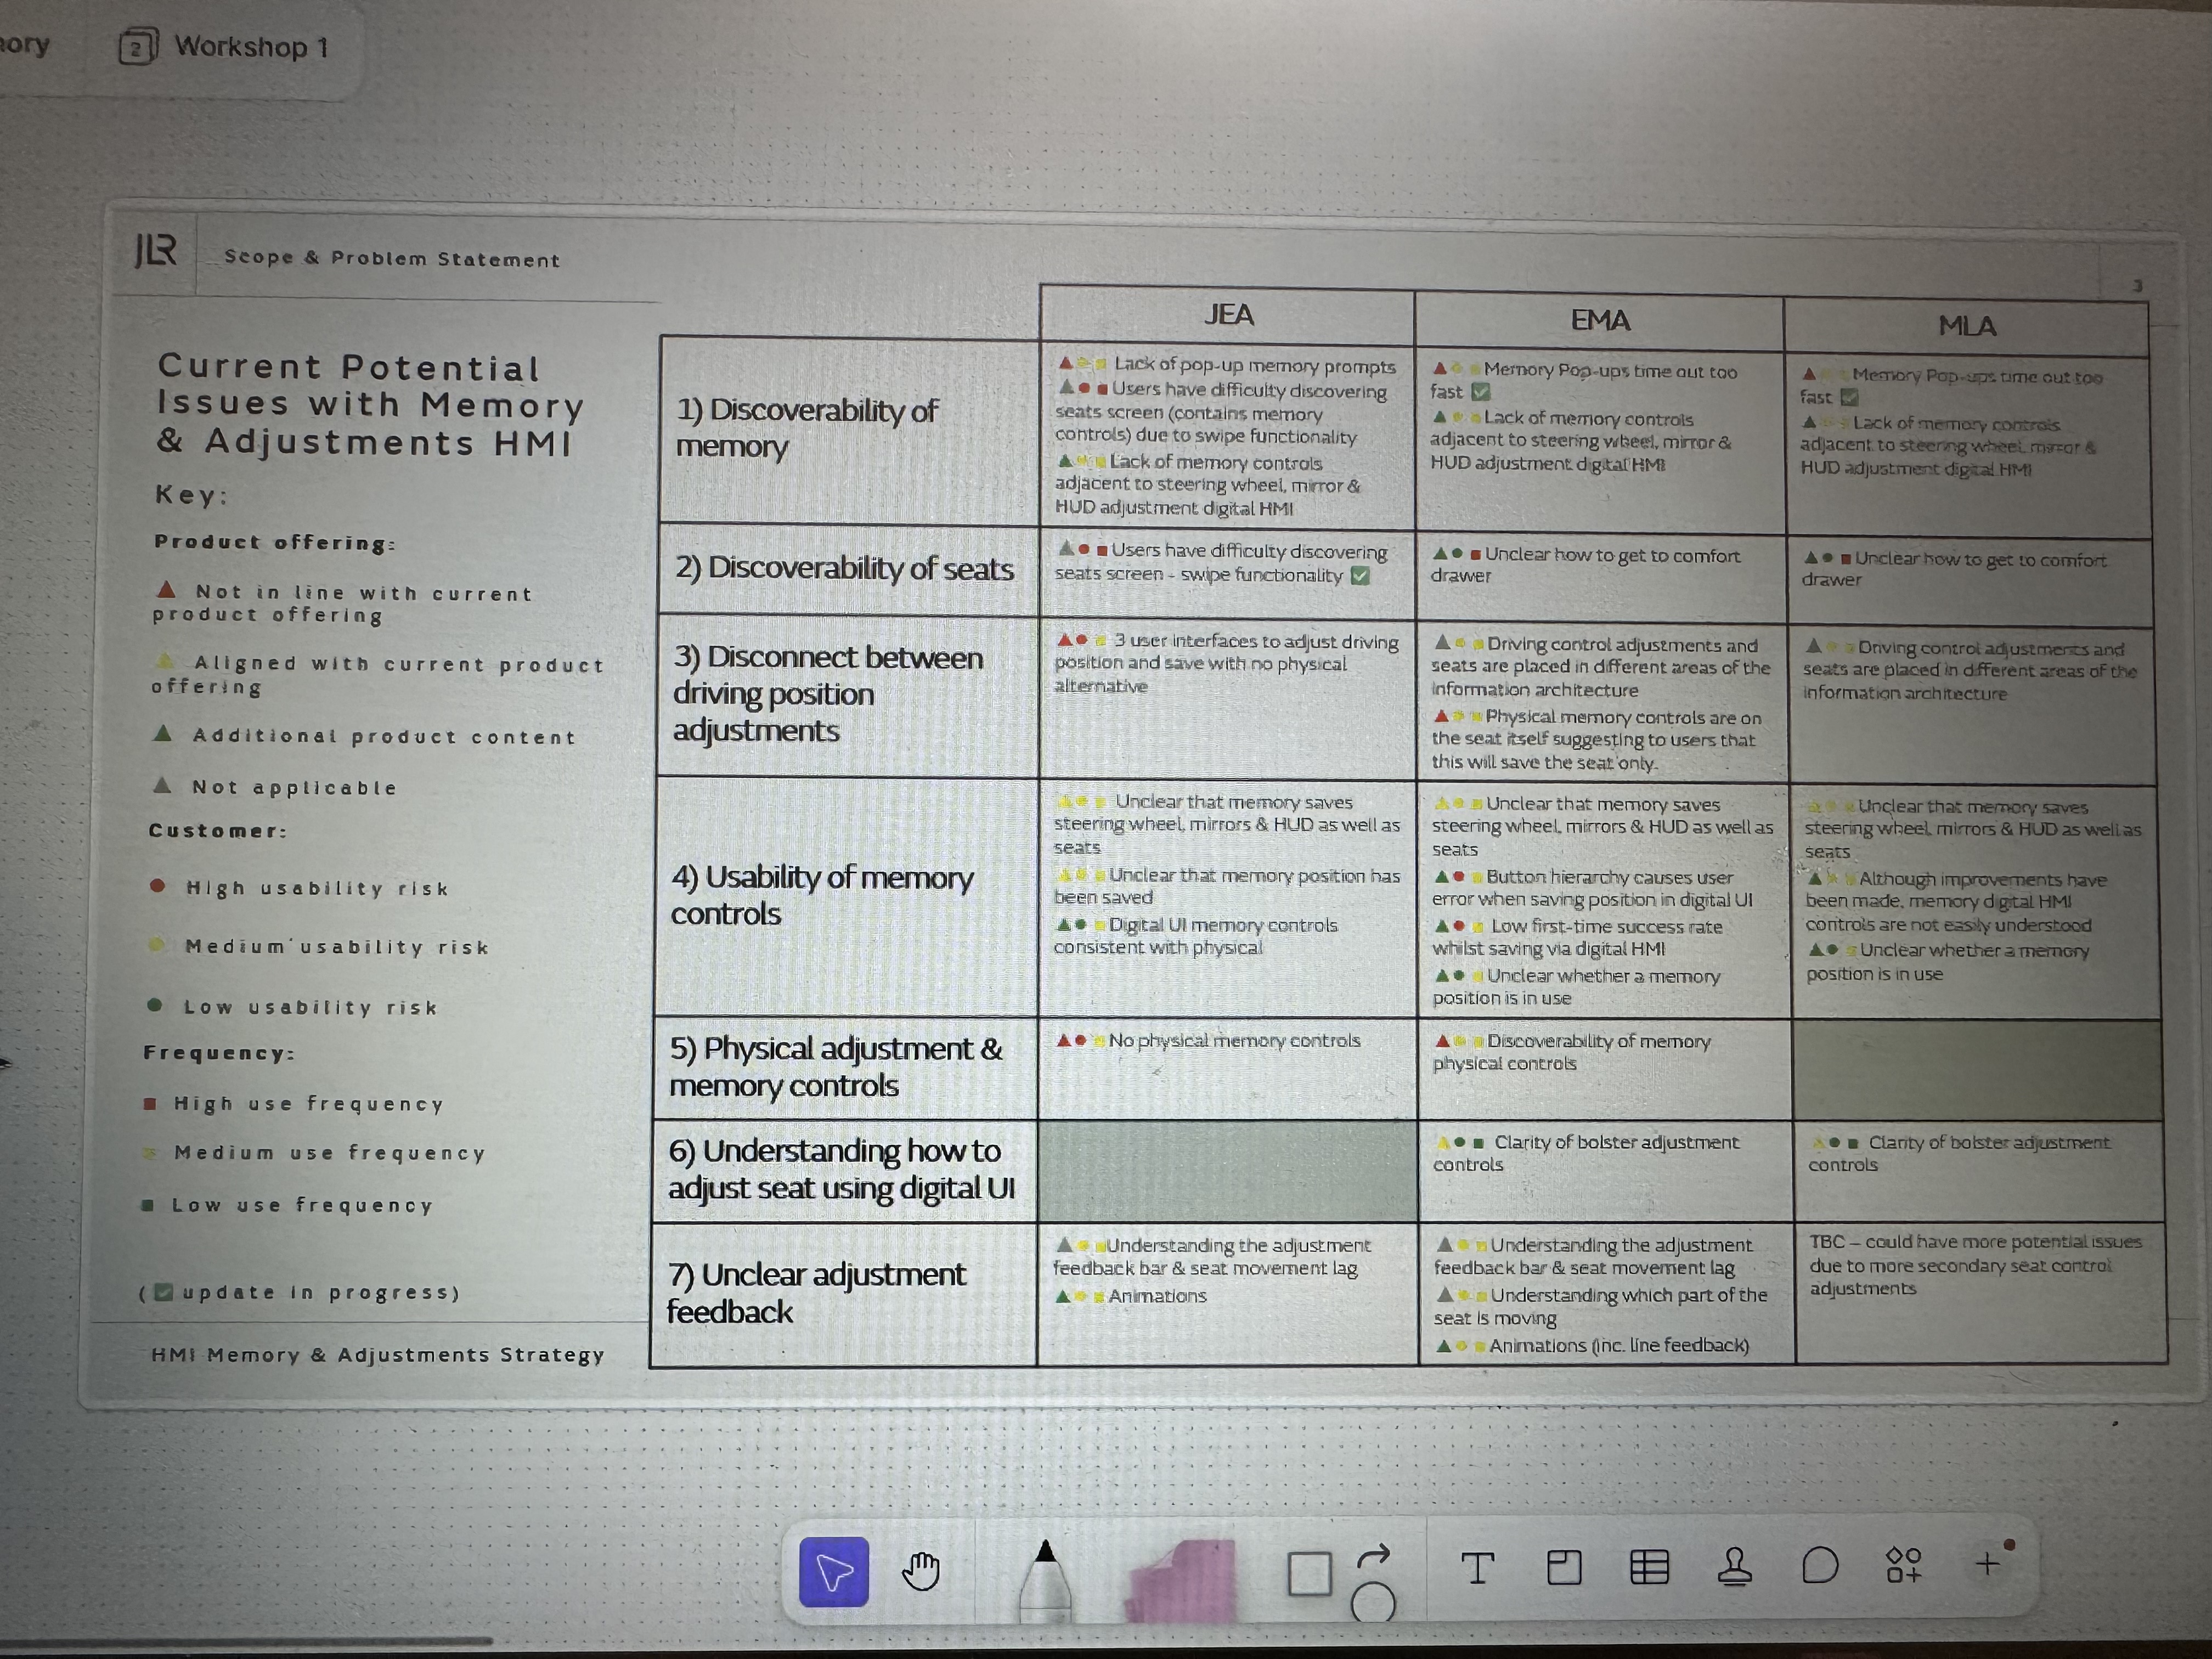2212x1659 pixels.
Task: Click green check after MLA 'time out too fast'
Action: 1849,397
